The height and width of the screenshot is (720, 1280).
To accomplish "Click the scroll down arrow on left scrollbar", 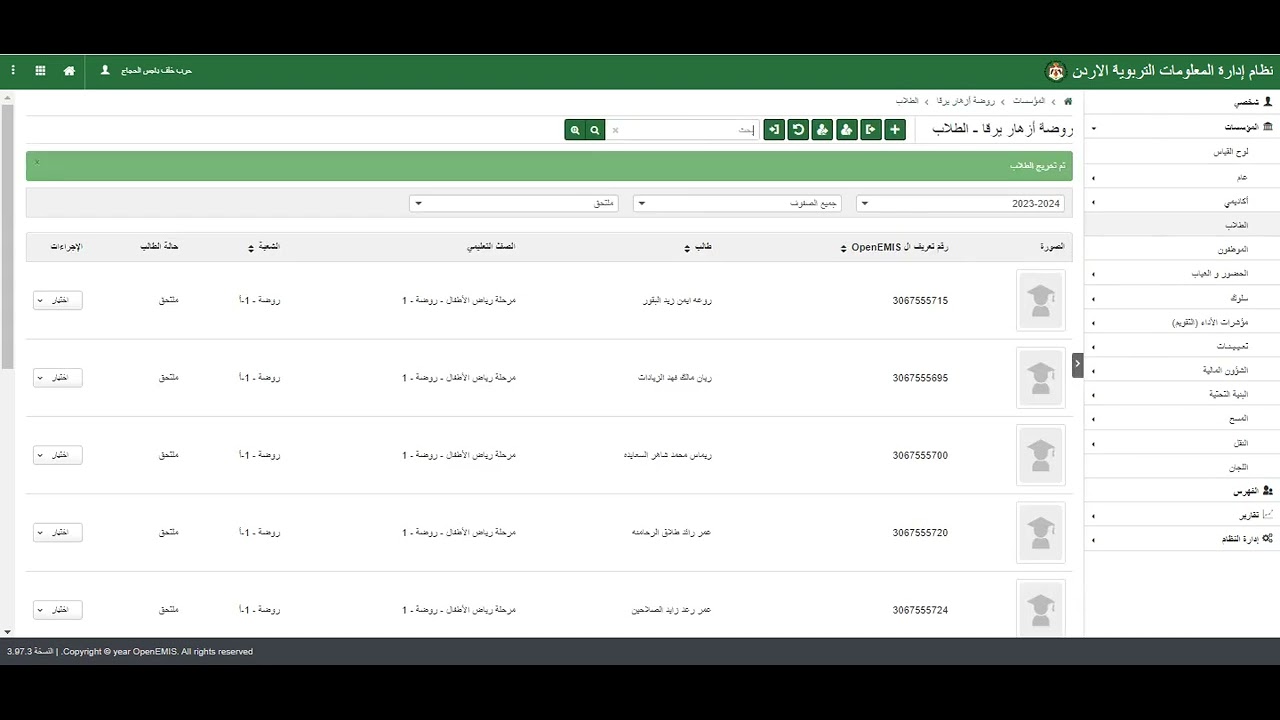I will 7,632.
